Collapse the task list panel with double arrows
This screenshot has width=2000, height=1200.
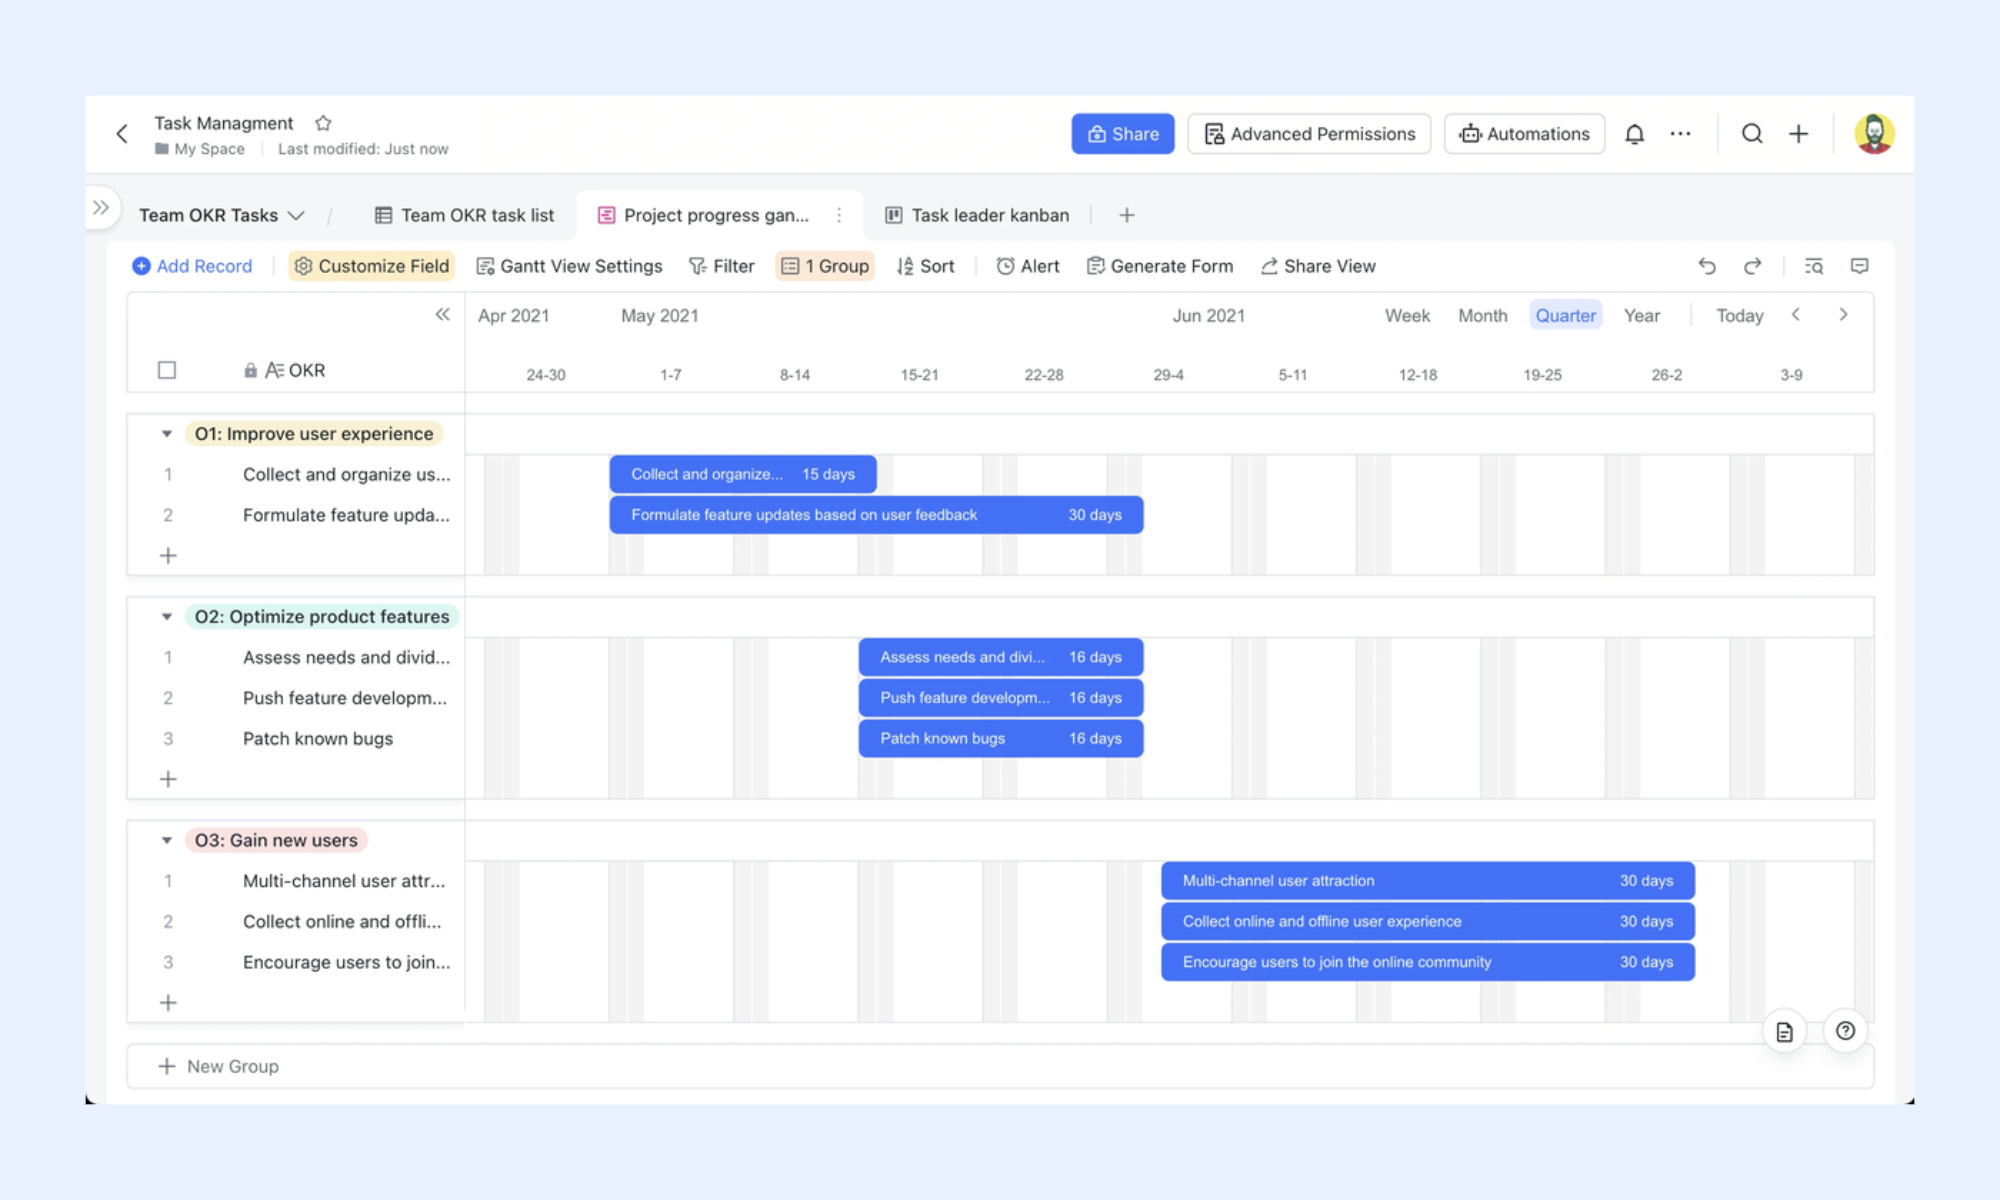click(442, 315)
